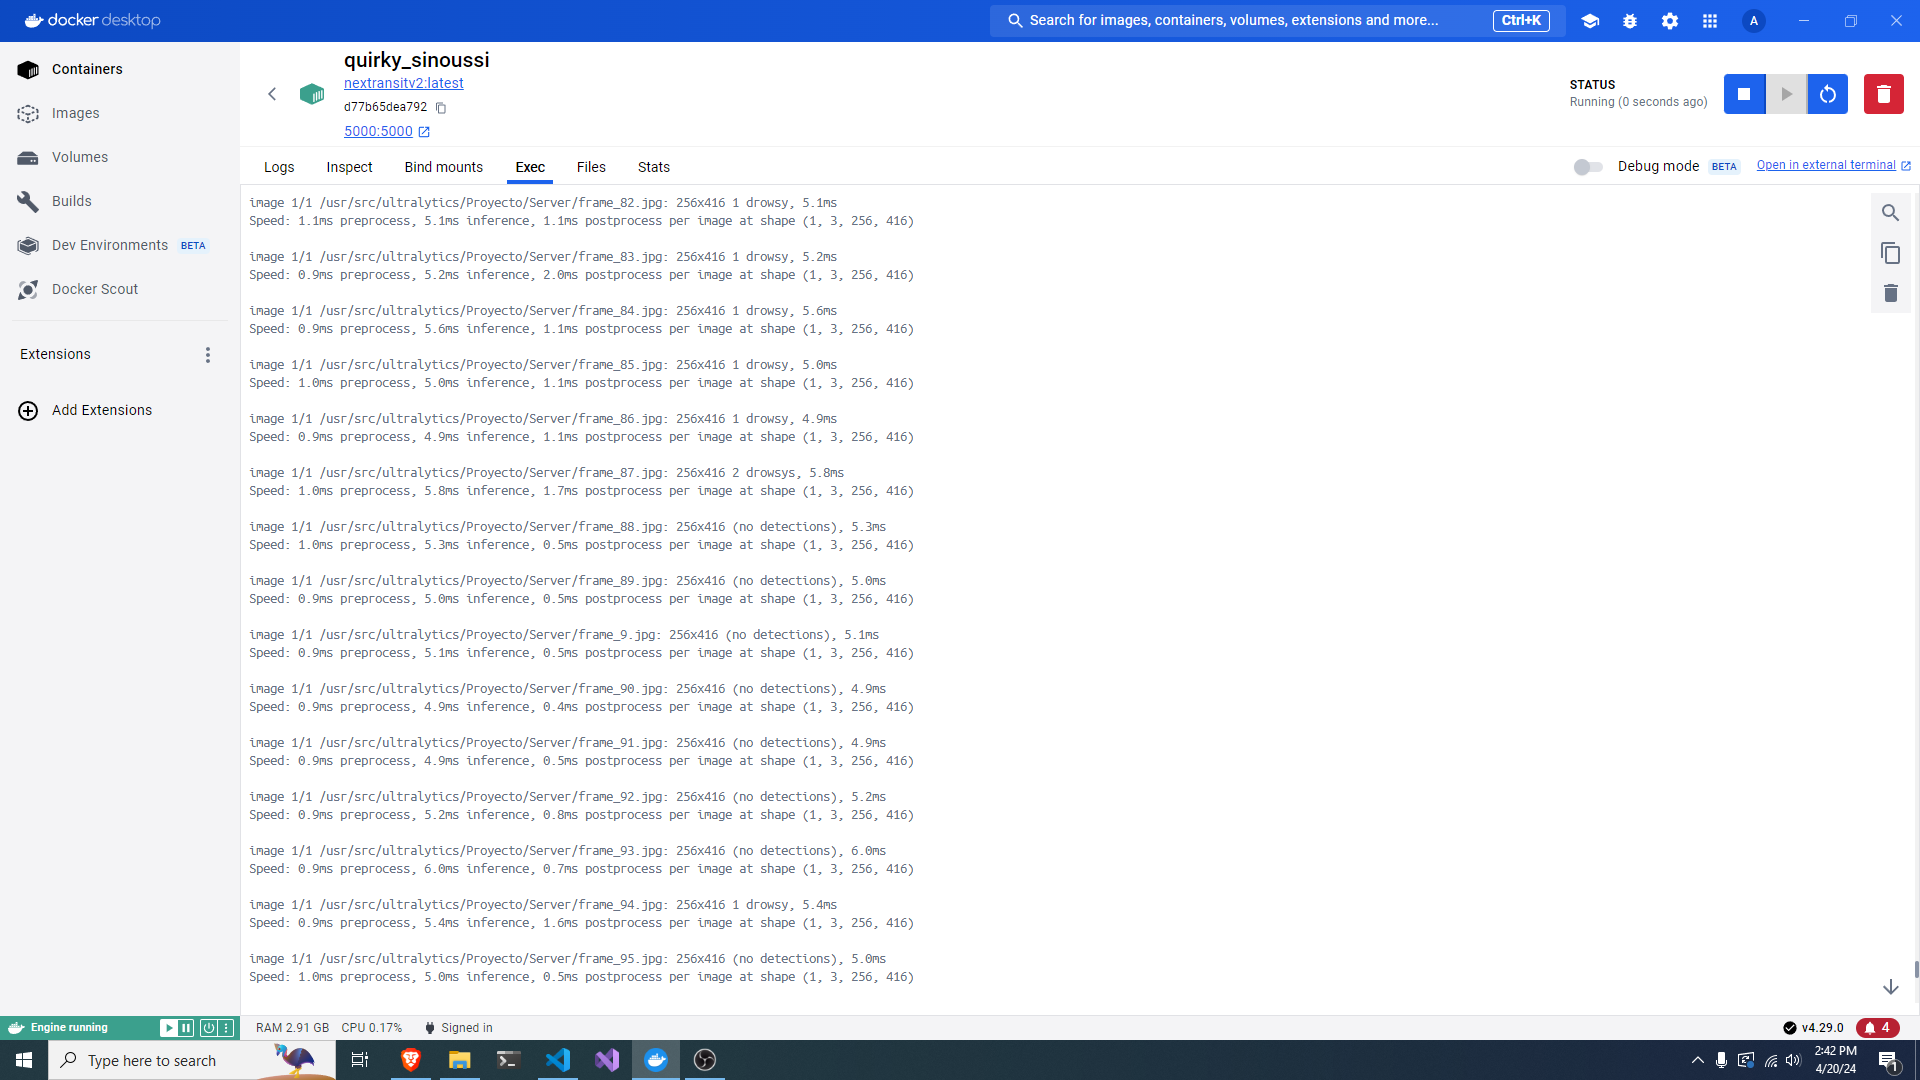The image size is (1920, 1080).
Task: Open engine options menu in status bar
Action: click(227, 1028)
